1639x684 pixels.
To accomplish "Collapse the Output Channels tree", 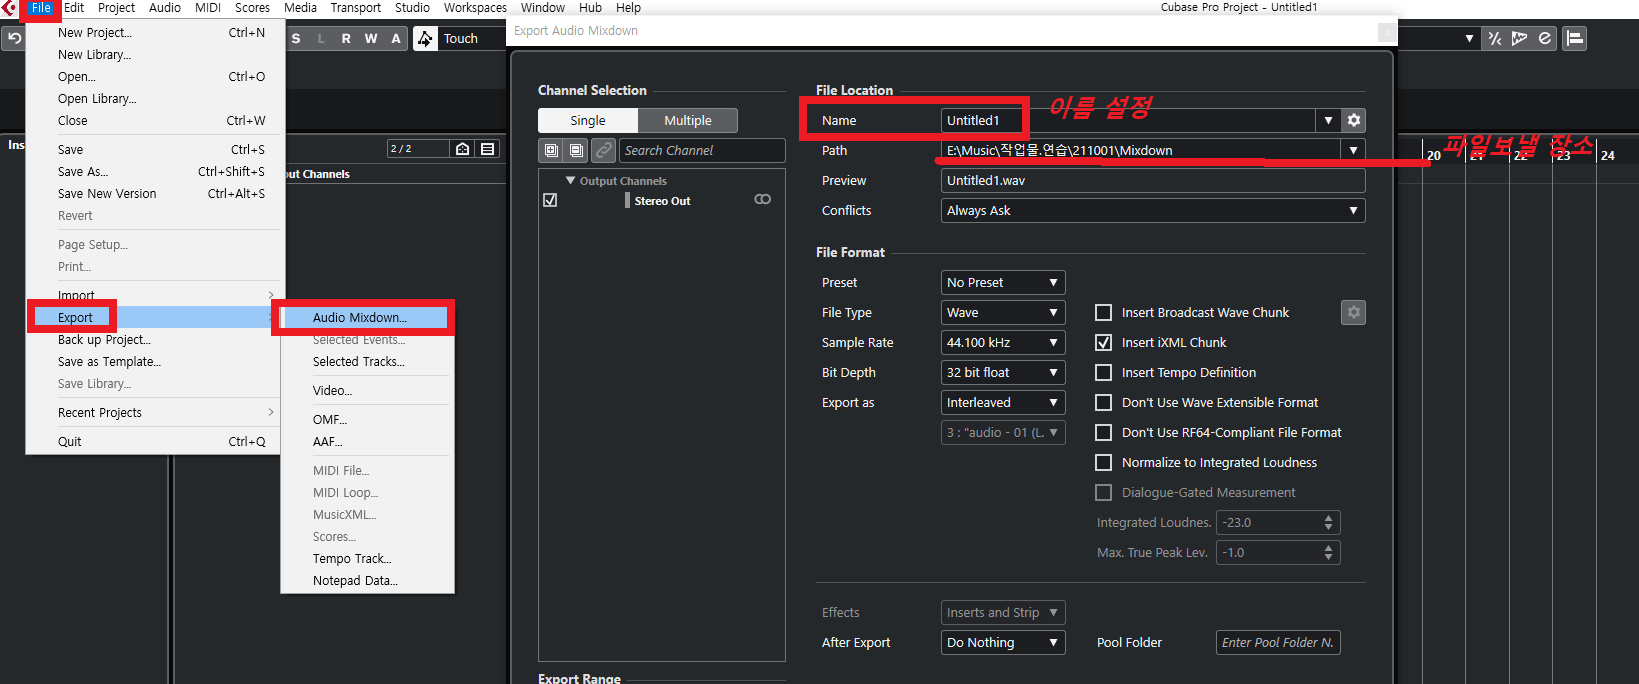I will click(570, 181).
